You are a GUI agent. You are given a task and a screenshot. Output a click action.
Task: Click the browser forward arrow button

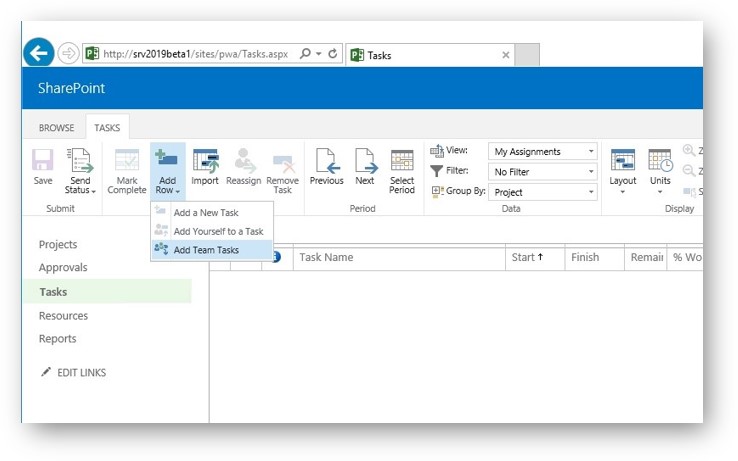68,53
